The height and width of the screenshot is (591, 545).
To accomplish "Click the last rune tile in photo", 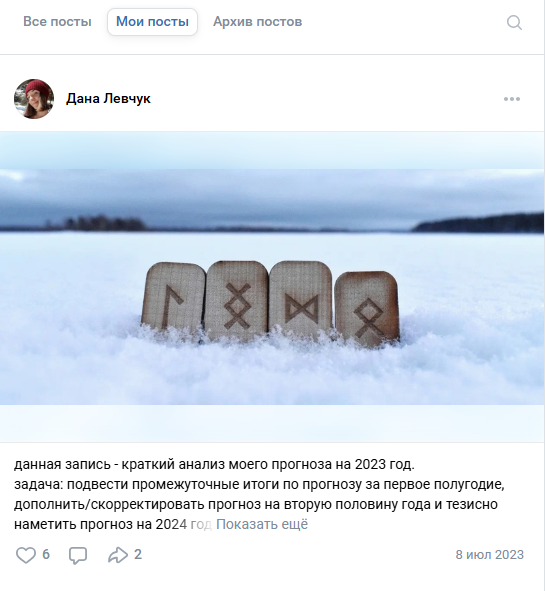I will click(367, 307).
